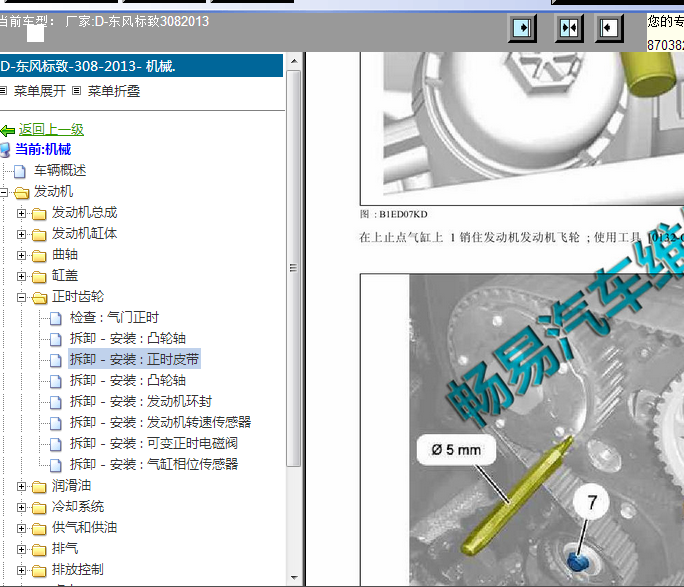Viewport: 684px width, 587px height.
Task: Open first 拆卸-安装：凸轮轴 entry above 正时皮带
Action: pos(128,338)
